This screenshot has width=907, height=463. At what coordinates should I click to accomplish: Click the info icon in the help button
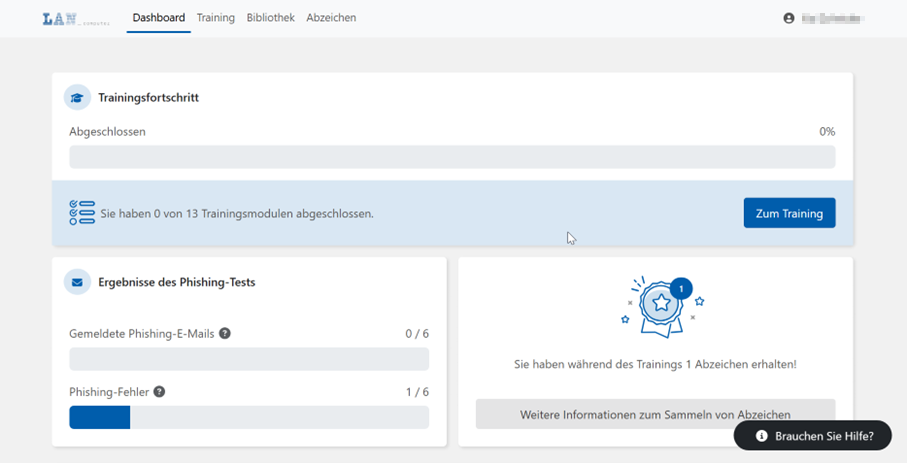[x=761, y=436]
